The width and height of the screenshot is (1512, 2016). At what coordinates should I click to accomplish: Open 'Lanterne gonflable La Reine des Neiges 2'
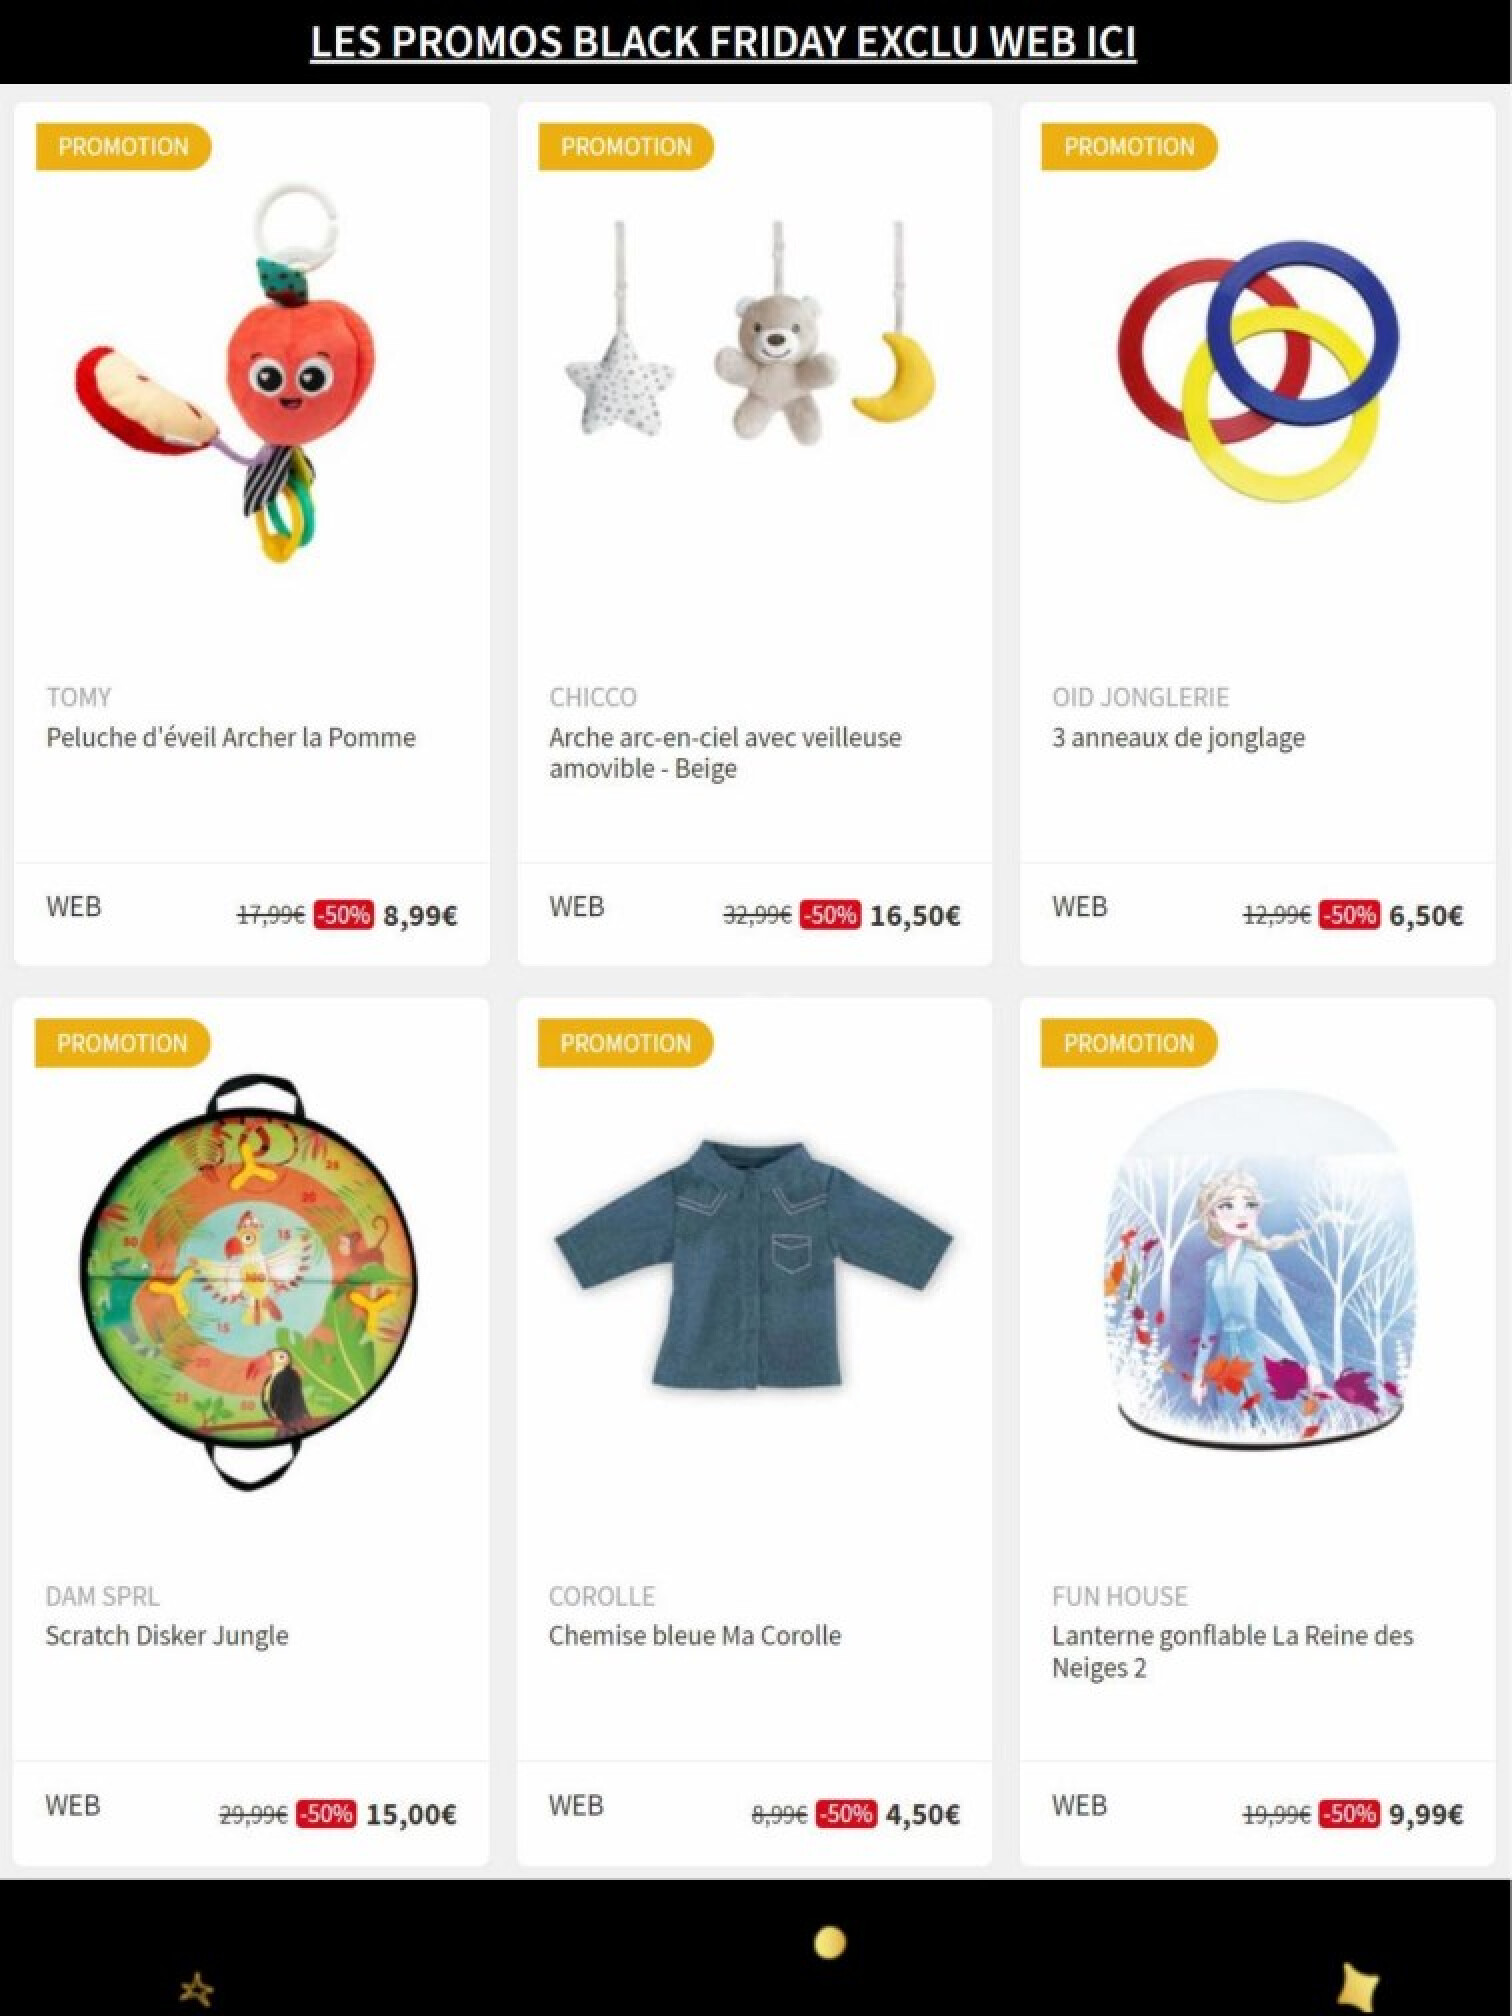point(1232,1651)
